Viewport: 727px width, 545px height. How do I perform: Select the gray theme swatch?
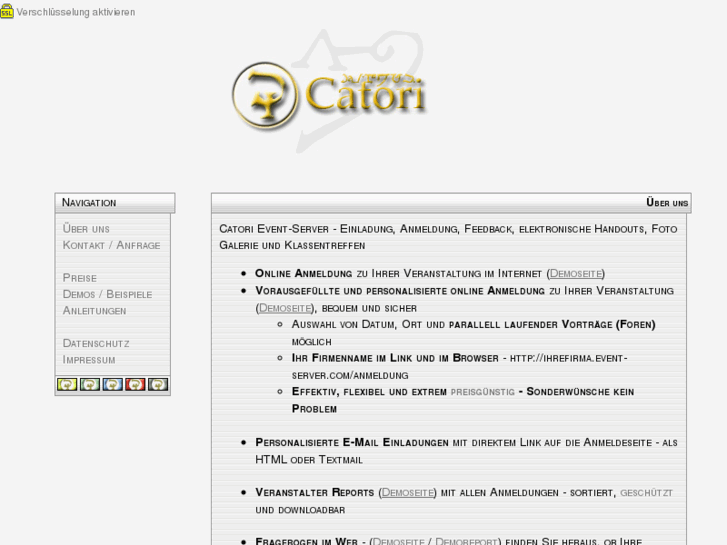point(158,385)
